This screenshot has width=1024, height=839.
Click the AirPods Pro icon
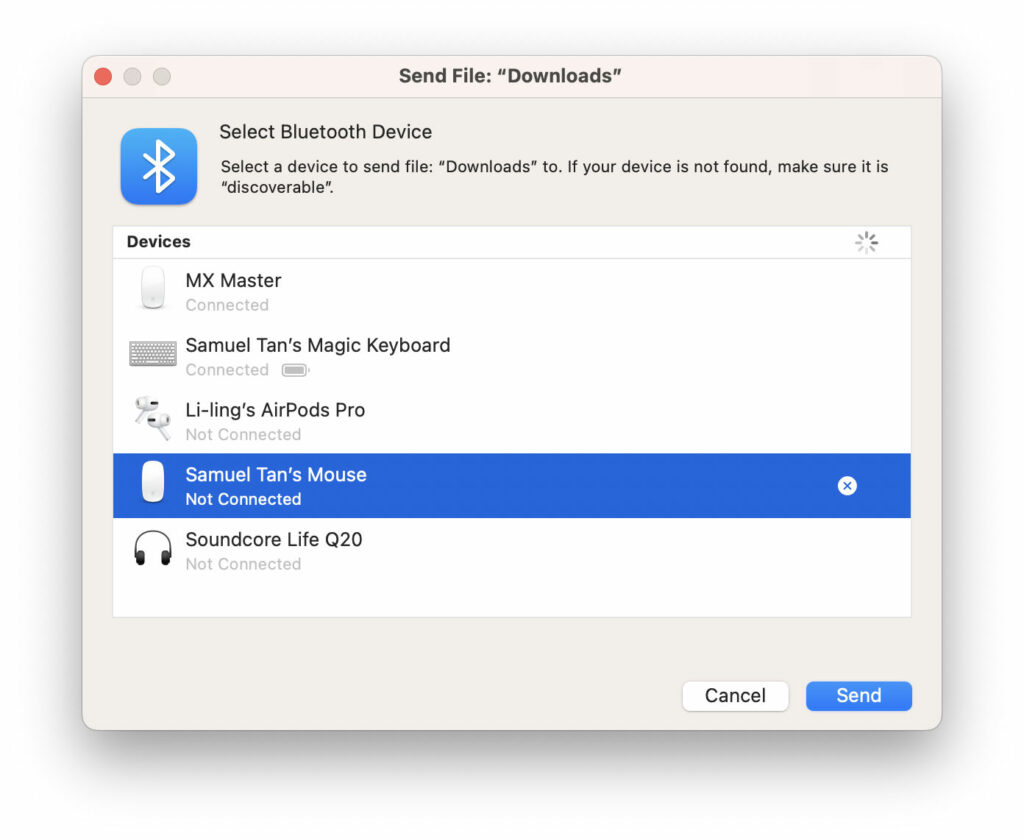tap(151, 418)
